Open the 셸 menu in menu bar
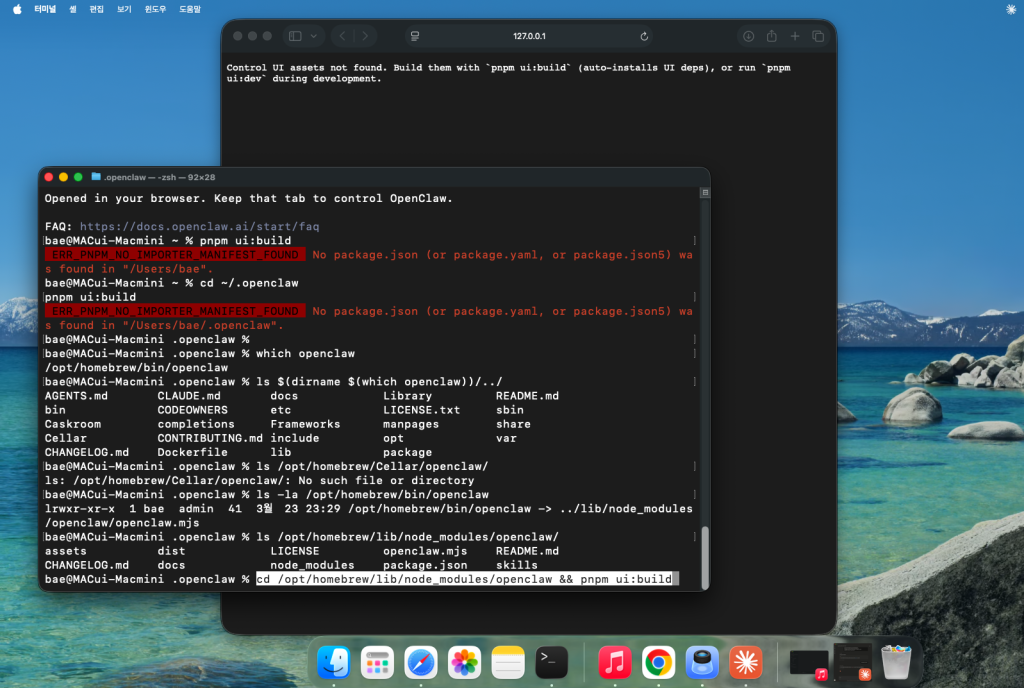1024x688 pixels. (72, 8)
